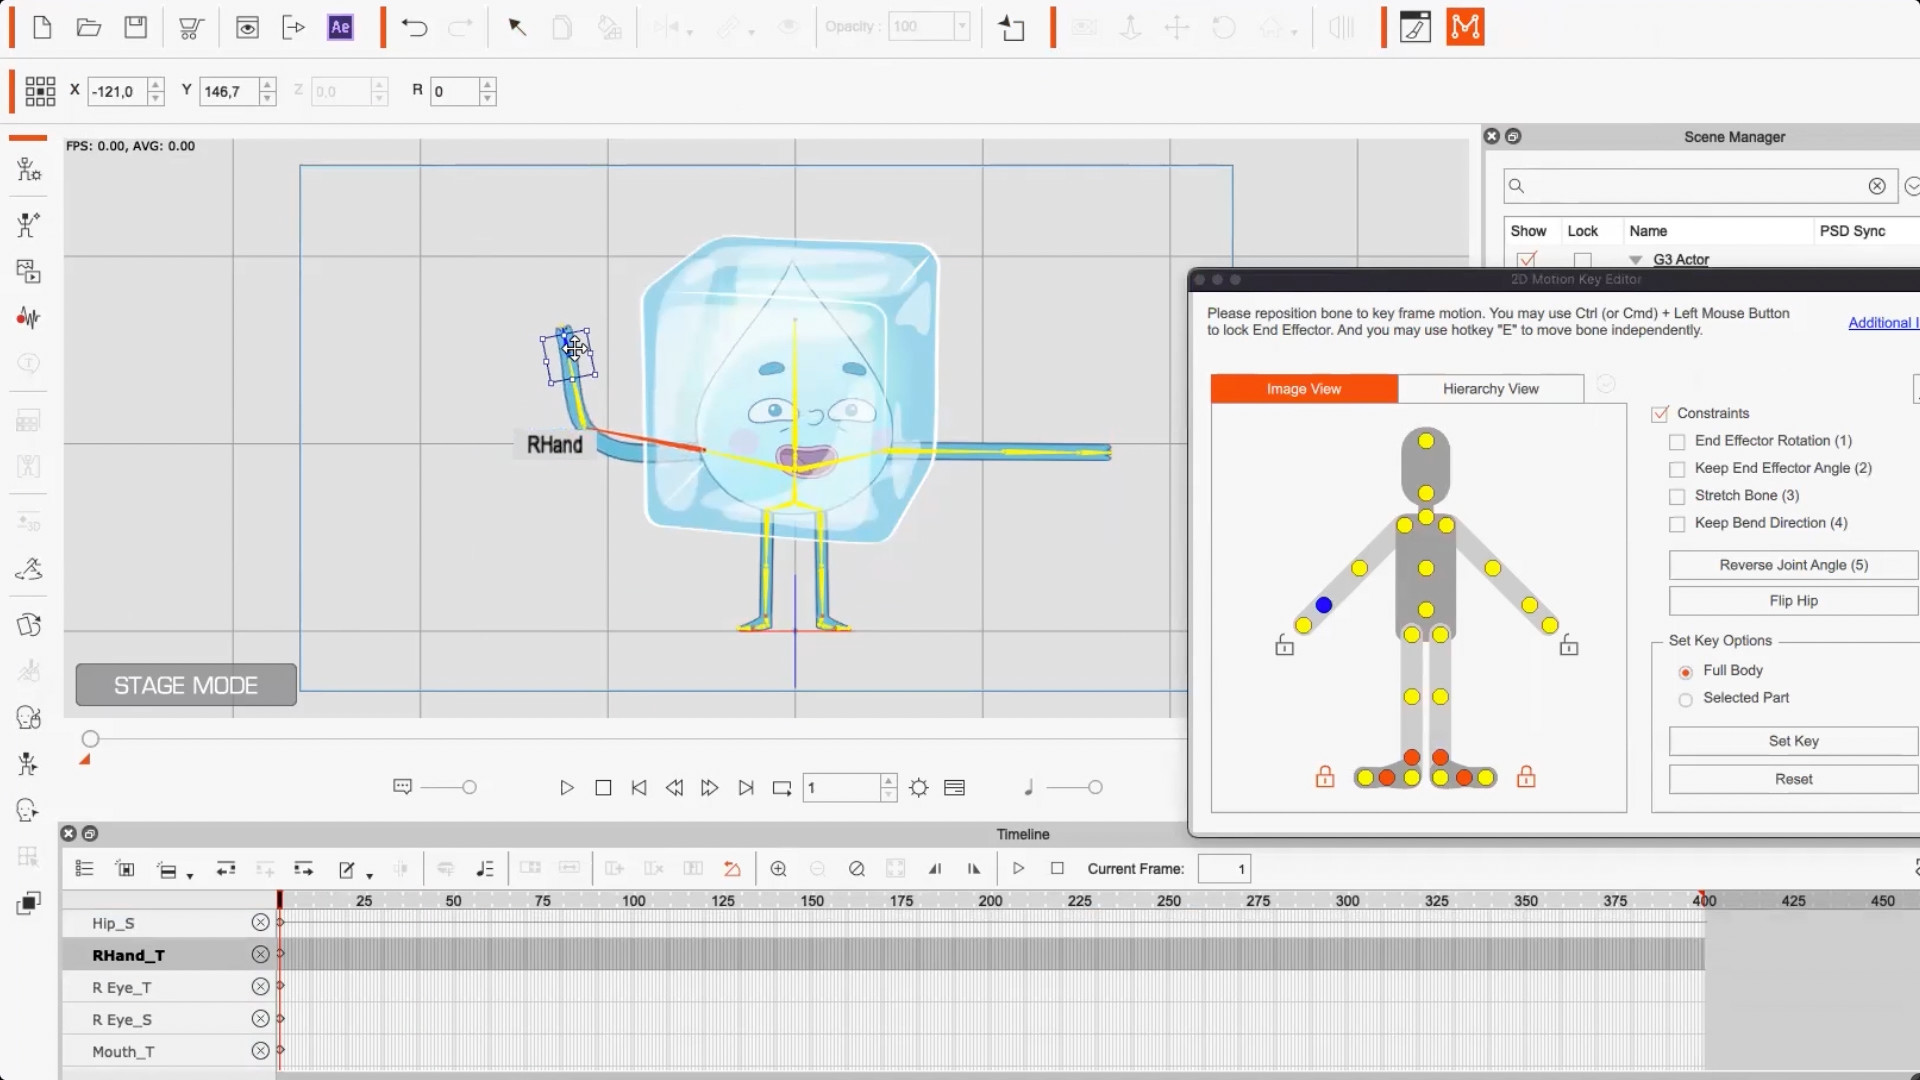Open the playback settings gear icon

point(919,788)
